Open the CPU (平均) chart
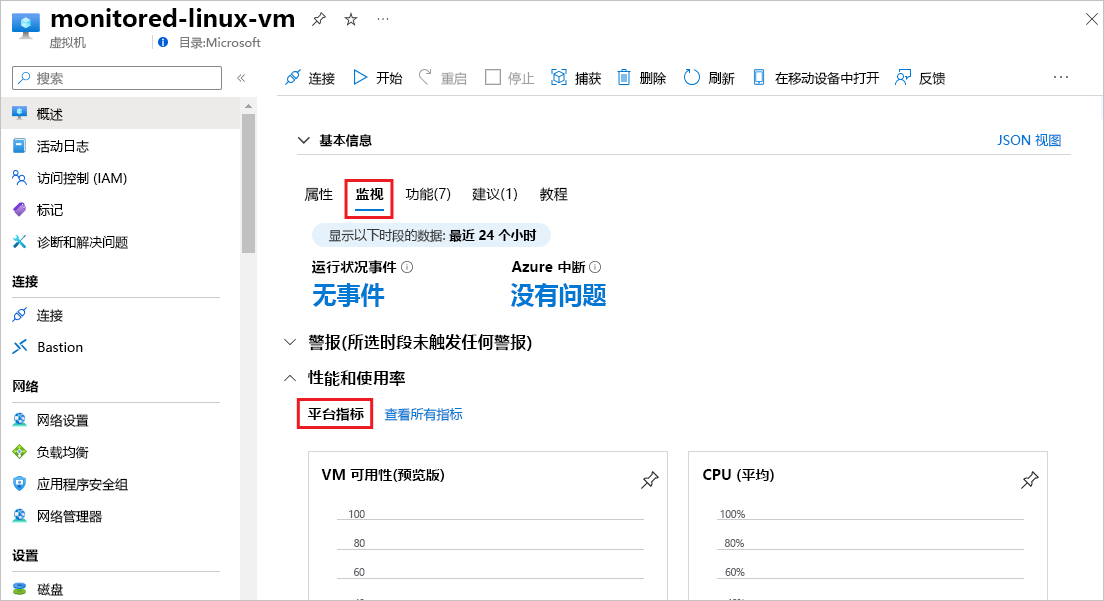1104x601 pixels. click(x=867, y=526)
